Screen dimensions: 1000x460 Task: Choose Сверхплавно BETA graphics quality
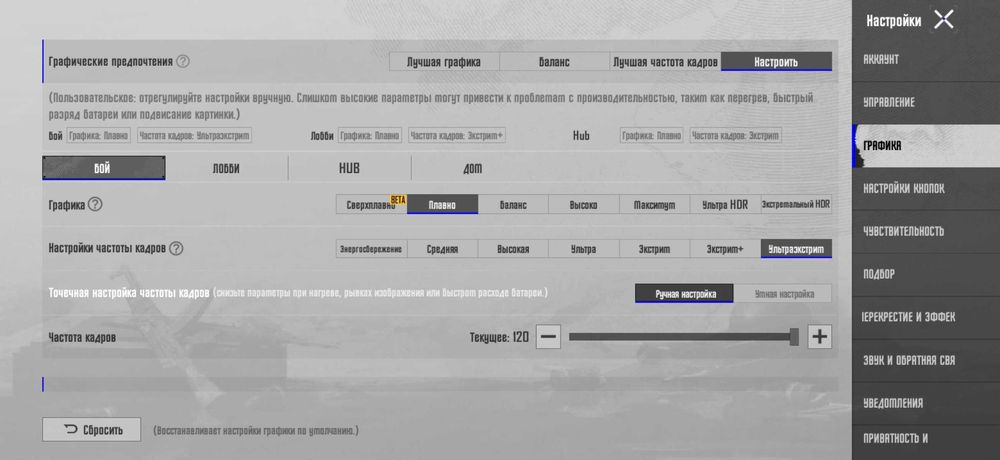point(371,205)
